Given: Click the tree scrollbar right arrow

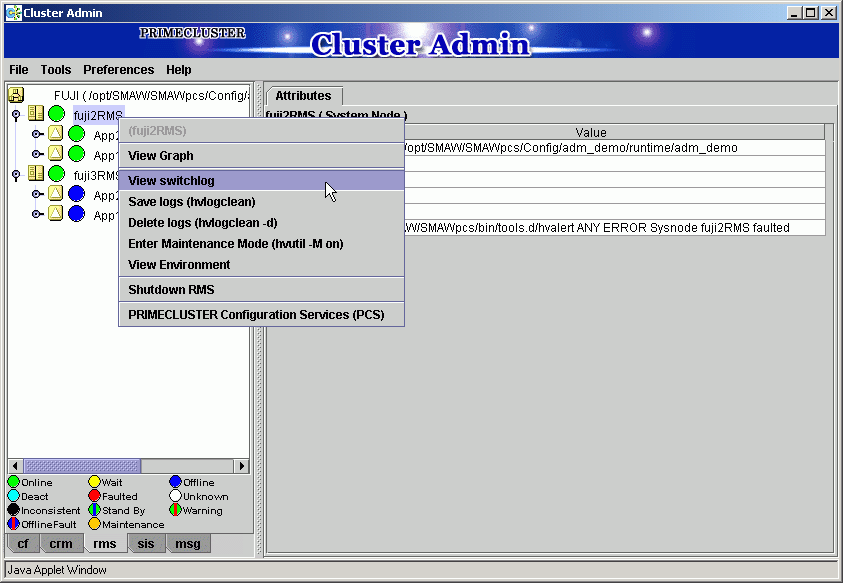Looking at the screenshot, I should tap(241, 466).
